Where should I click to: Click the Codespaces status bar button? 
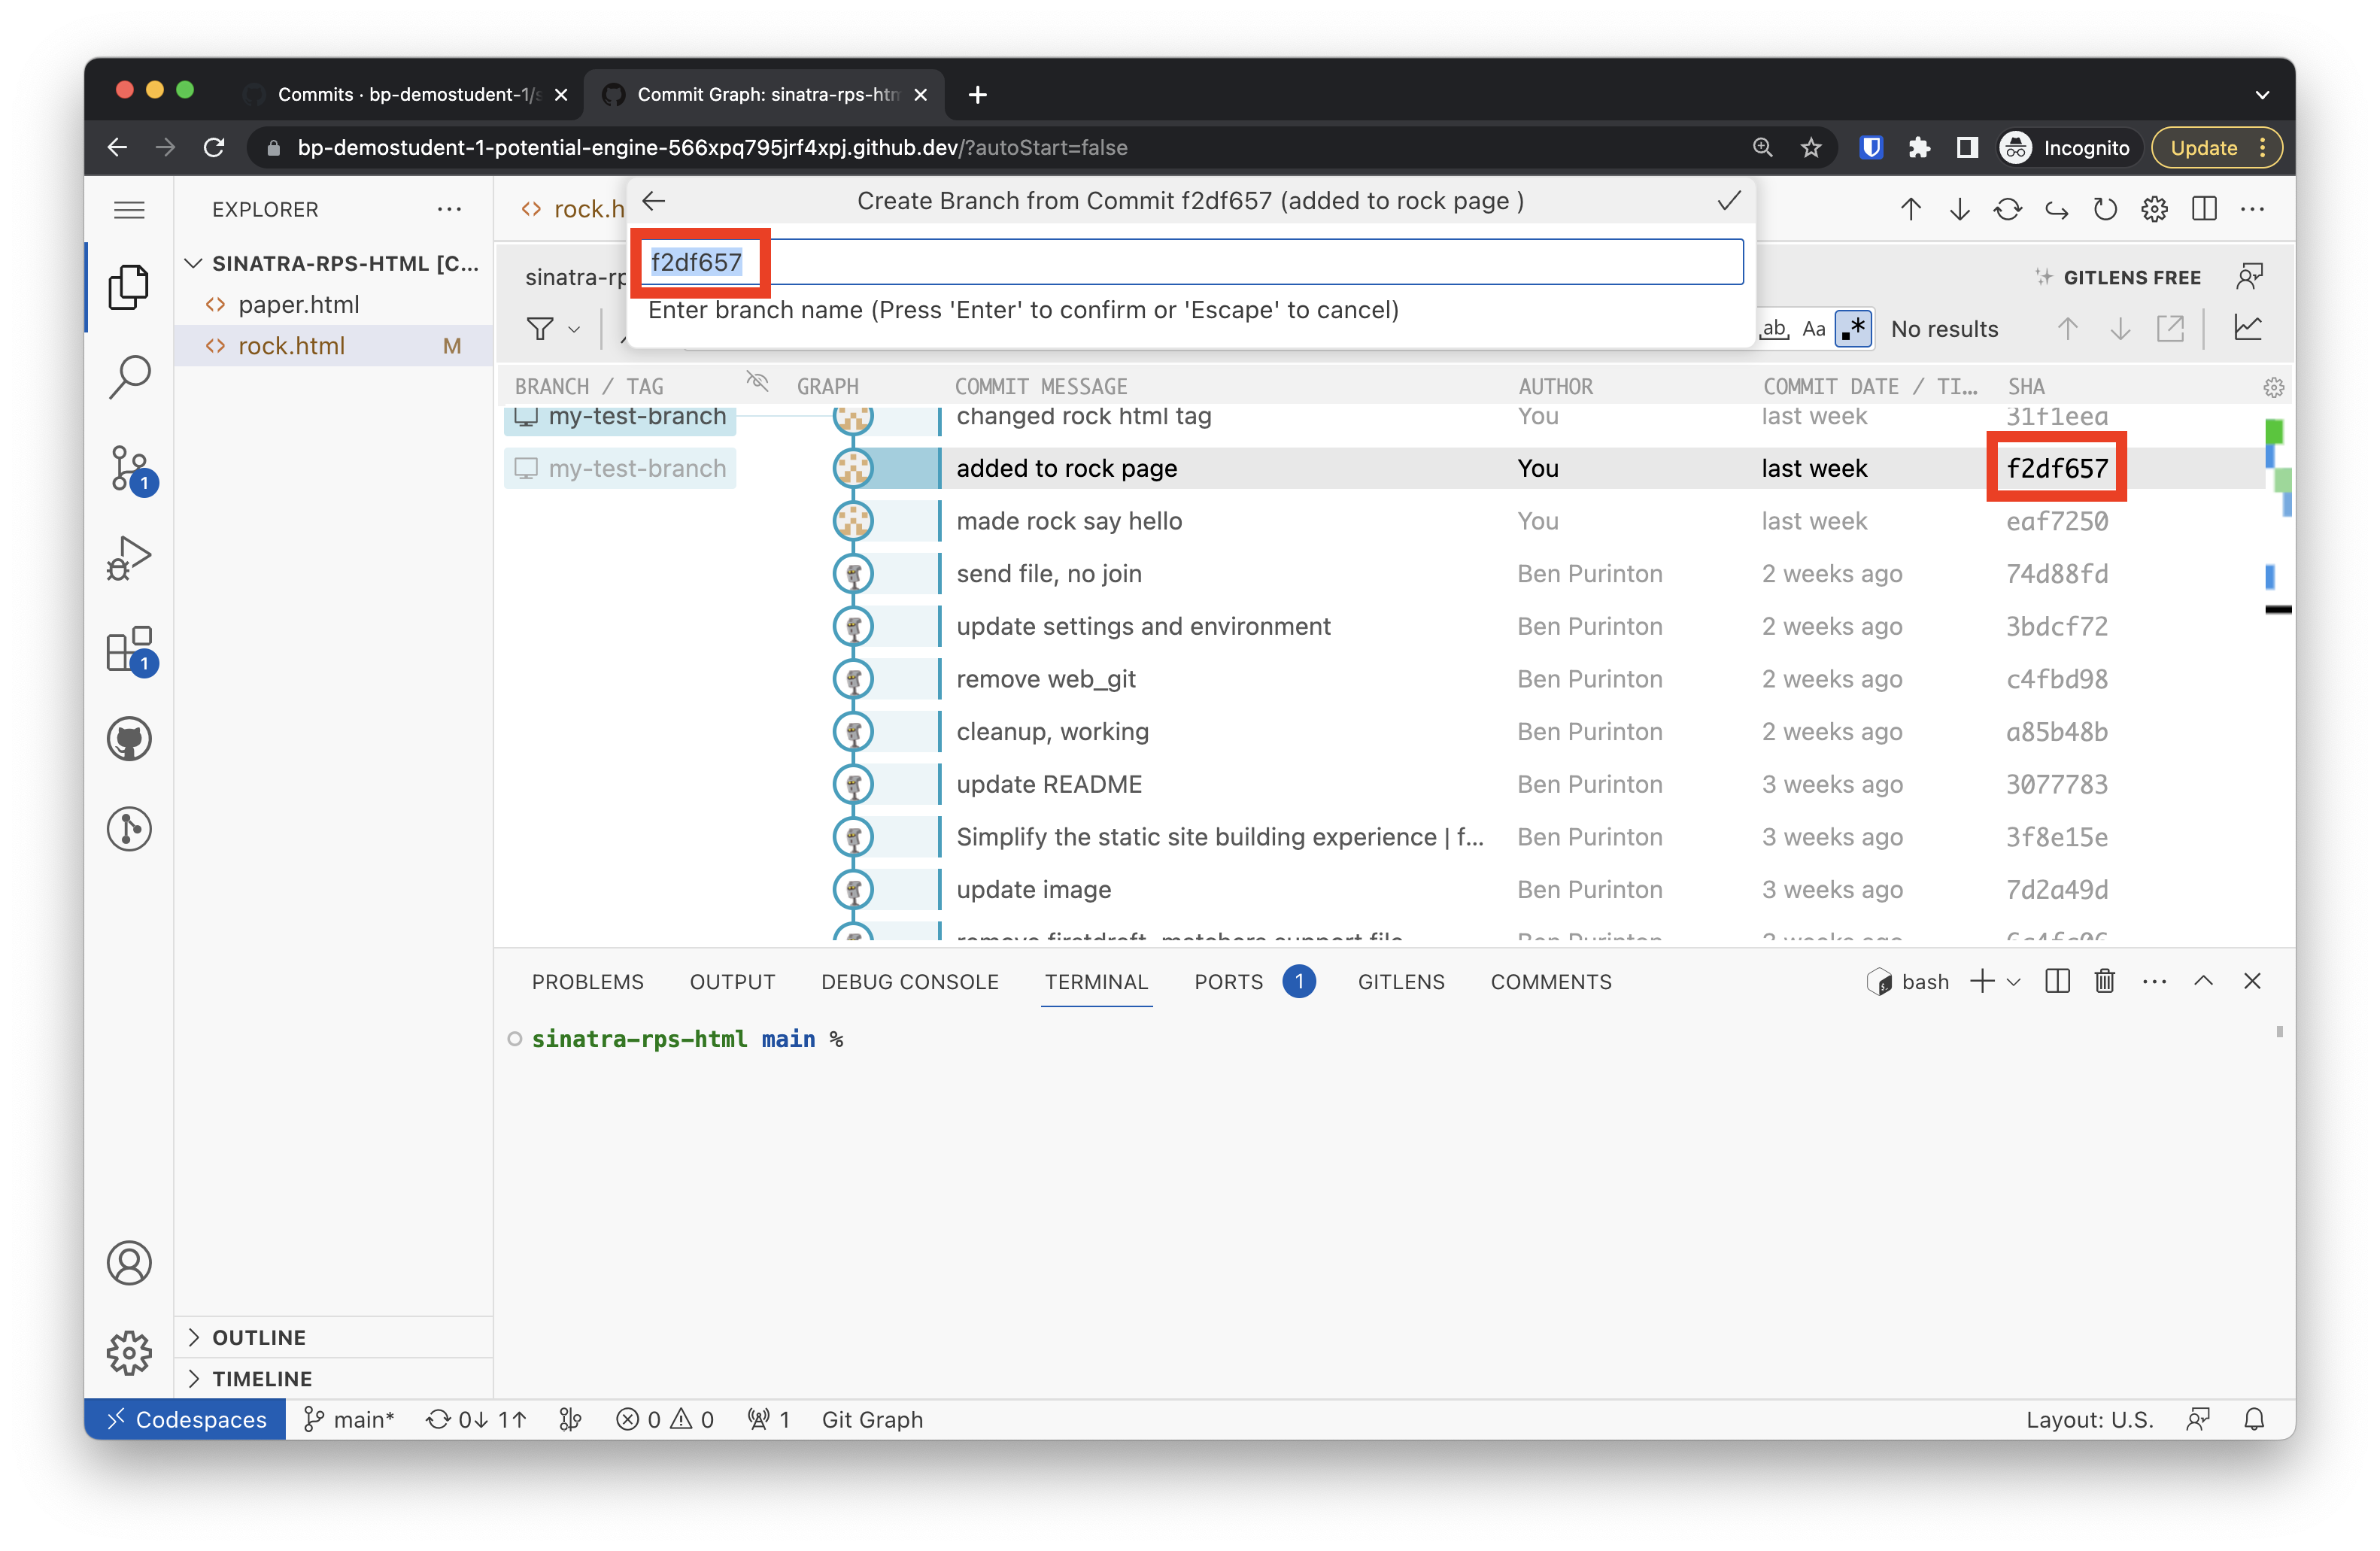pyautogui.click(x=186, y=1419)
